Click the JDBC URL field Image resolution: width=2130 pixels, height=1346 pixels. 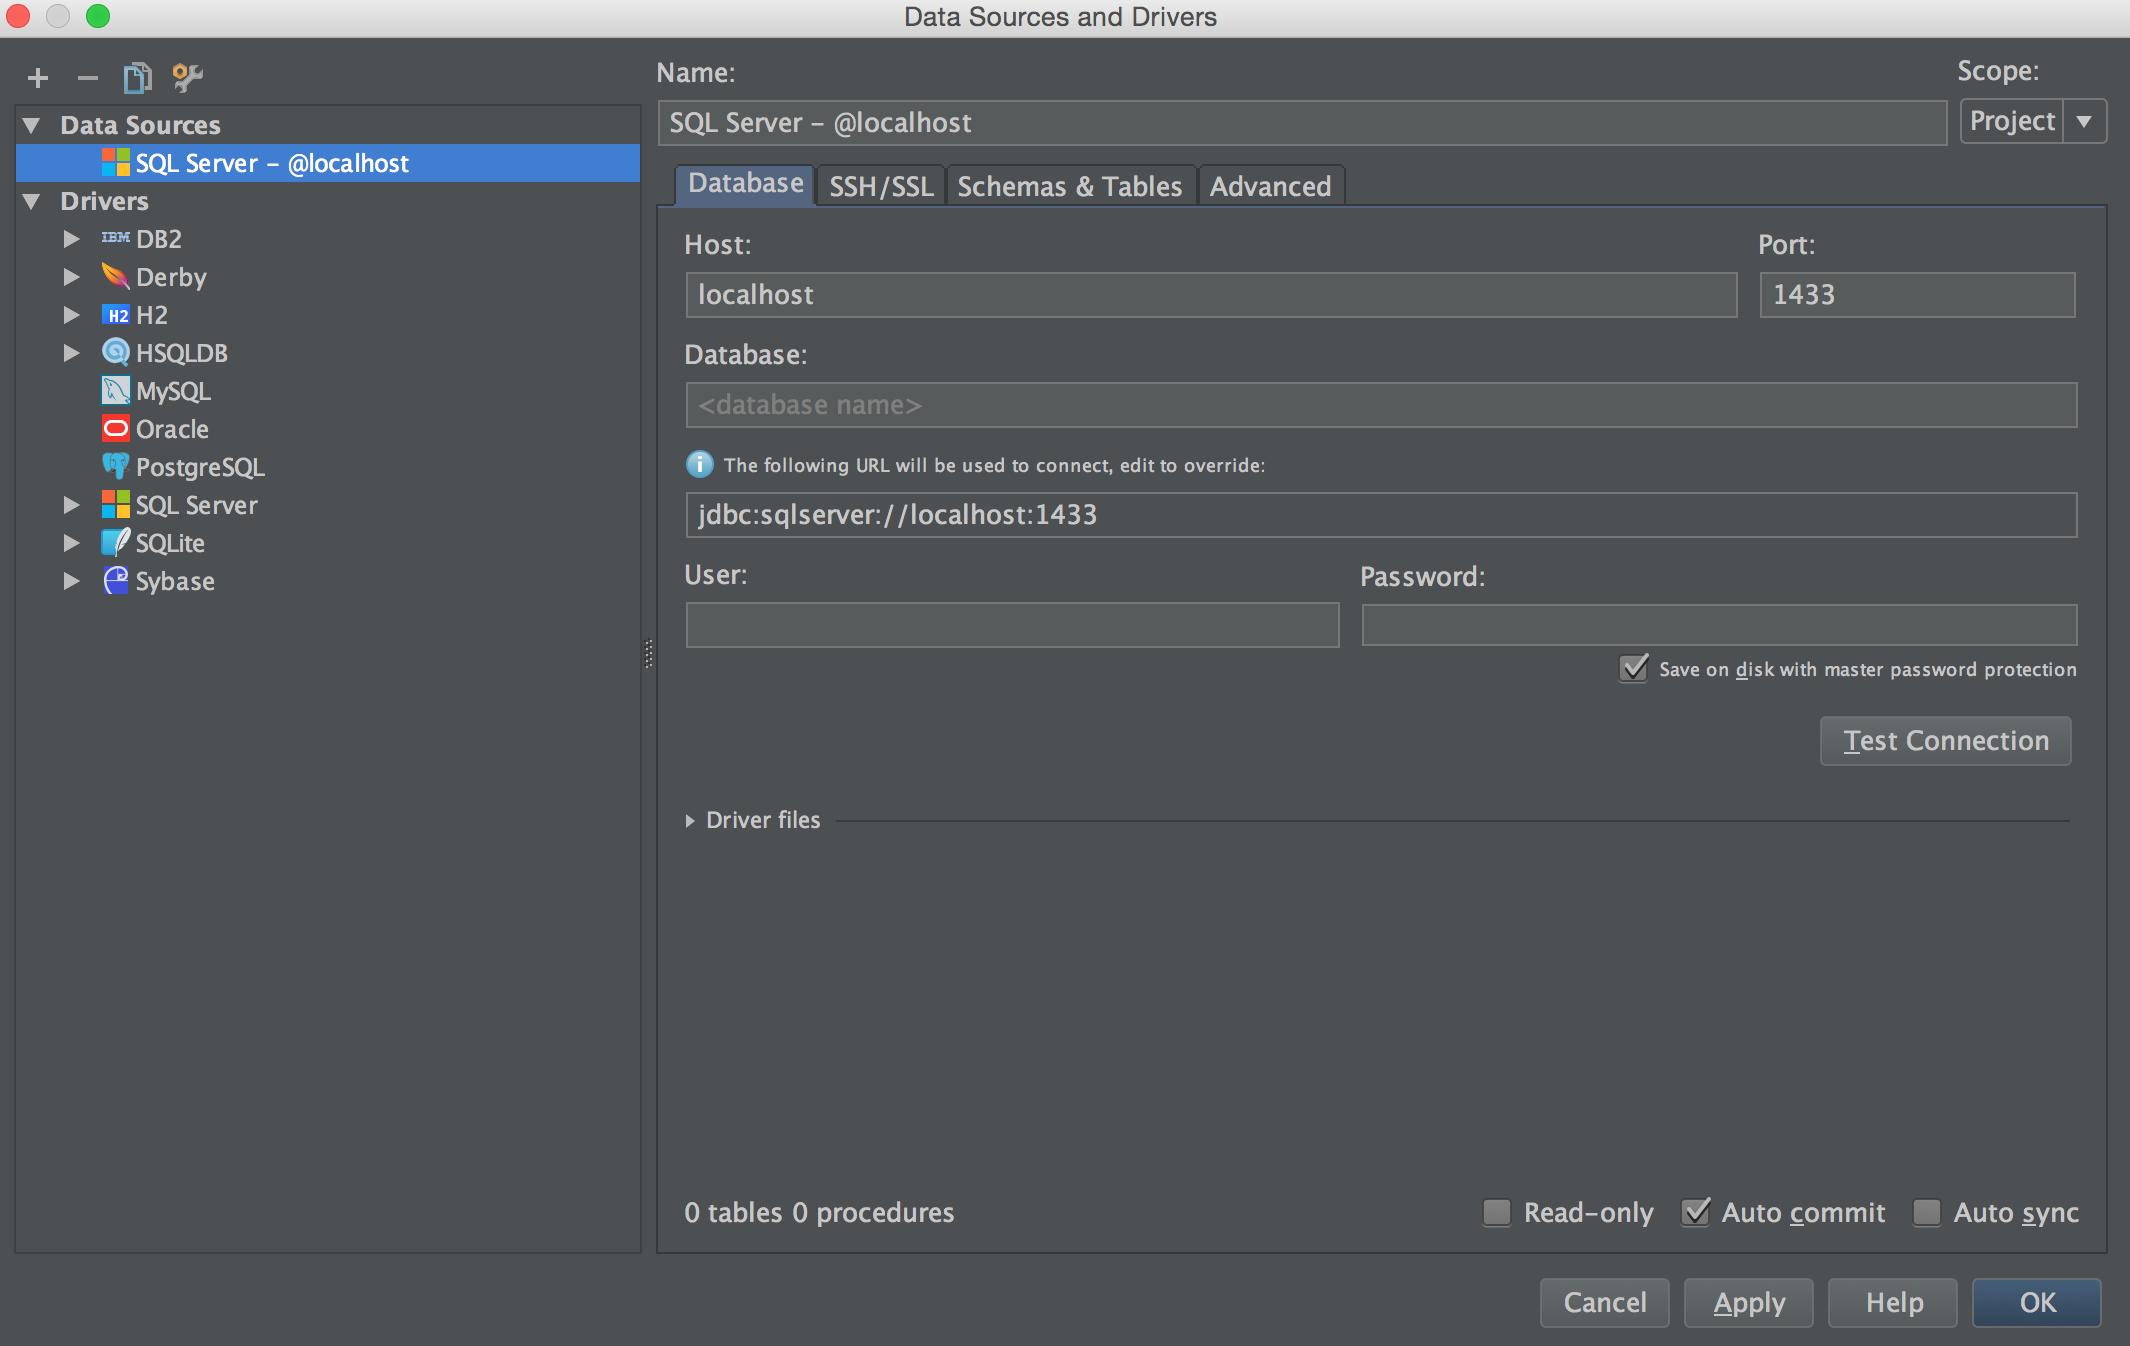(1381, 515)
